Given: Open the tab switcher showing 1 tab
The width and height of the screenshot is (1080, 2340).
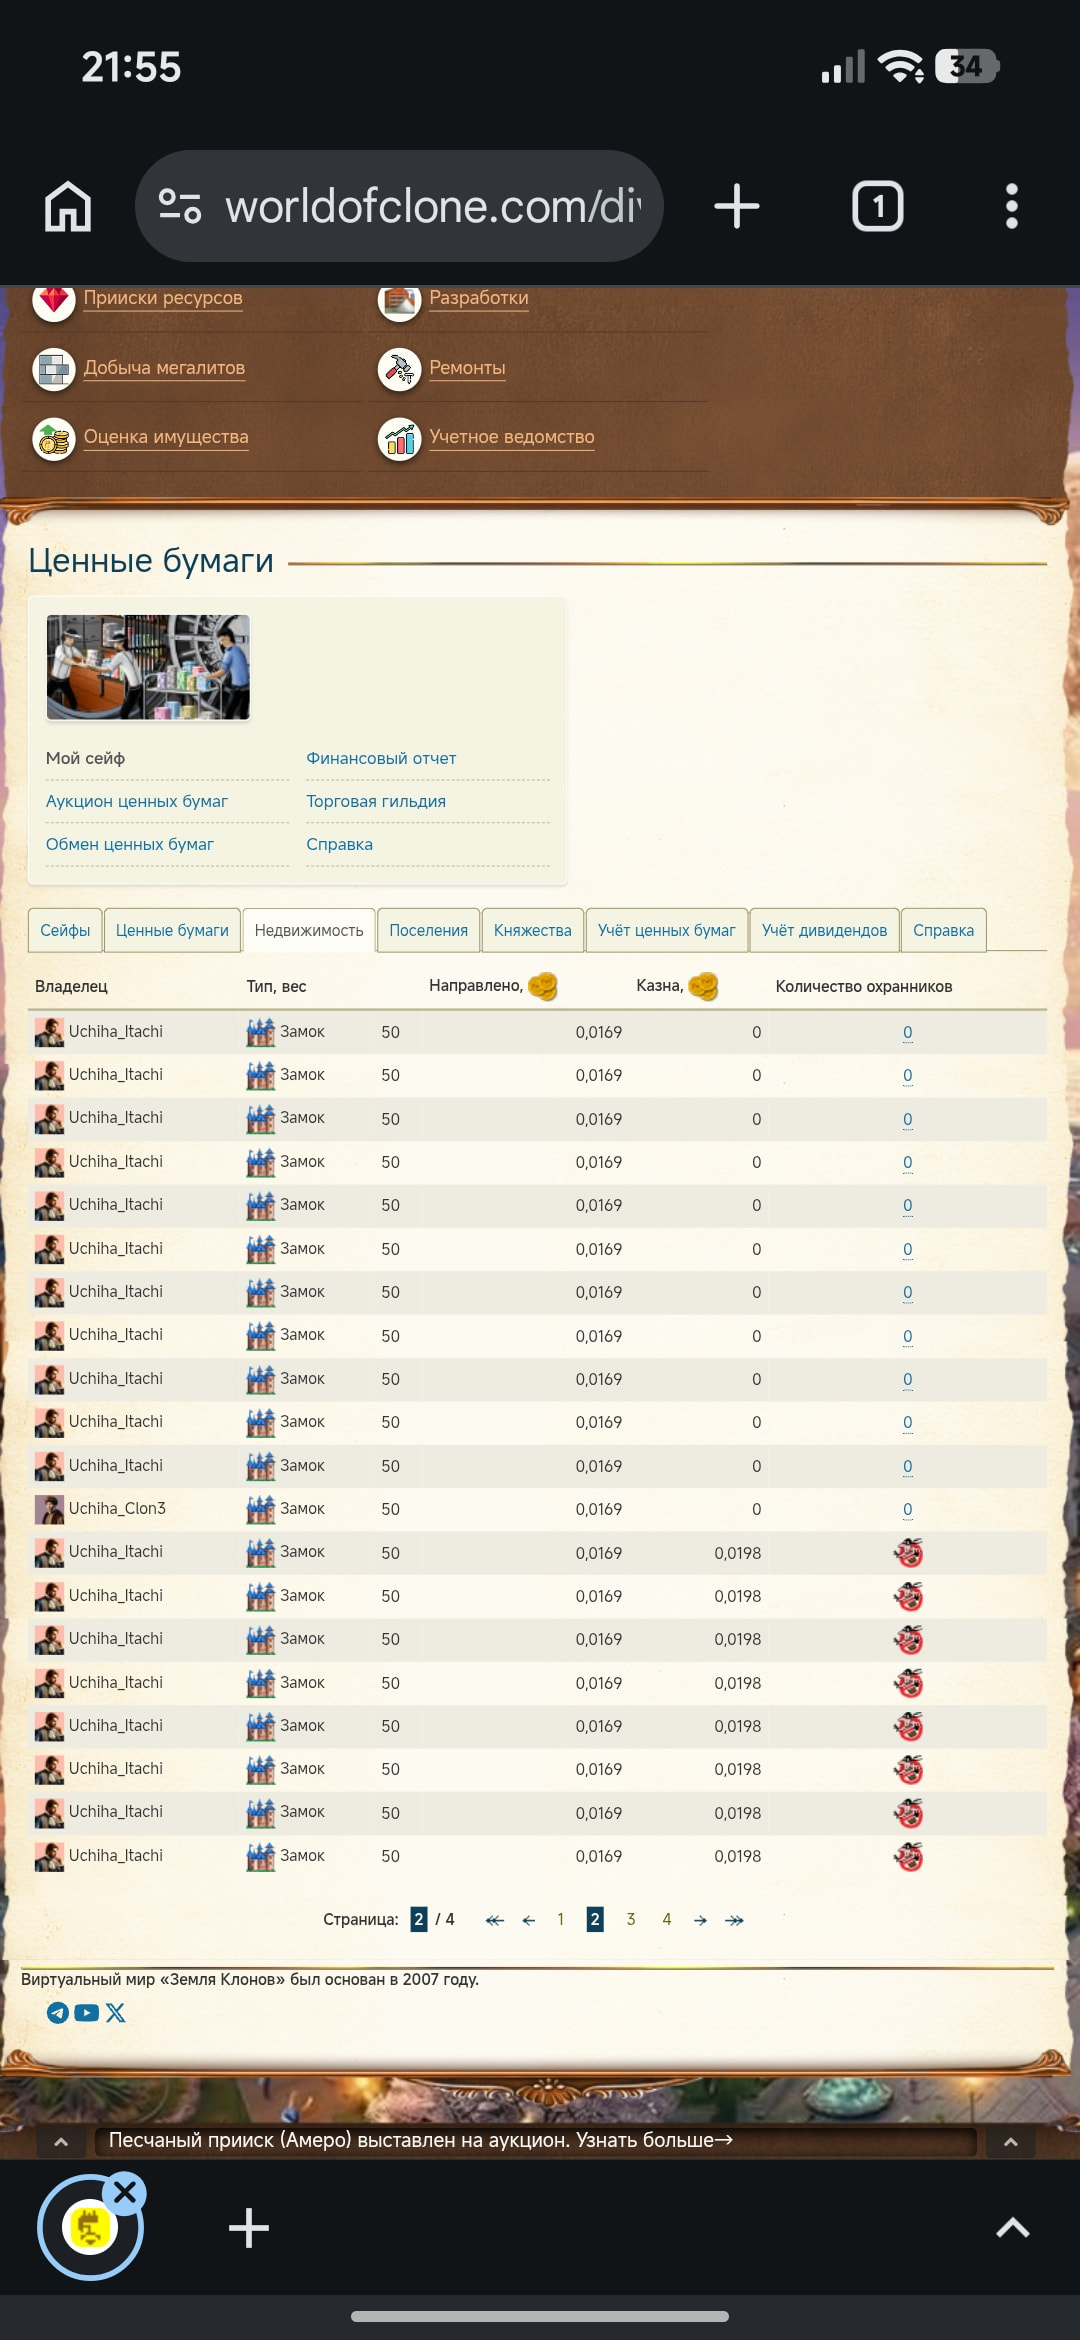Looking at the screenshot, I should tap(877, 207).
